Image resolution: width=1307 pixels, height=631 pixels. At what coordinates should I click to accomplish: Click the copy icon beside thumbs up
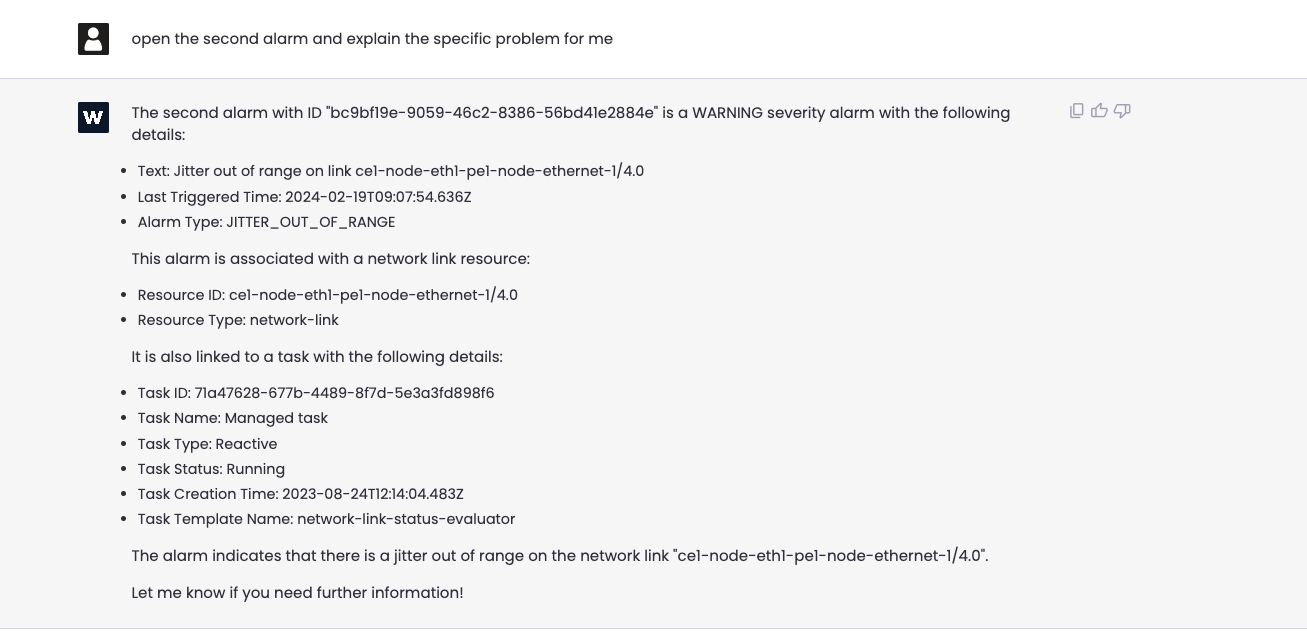pyautogui.click(x=1076, y=110)
